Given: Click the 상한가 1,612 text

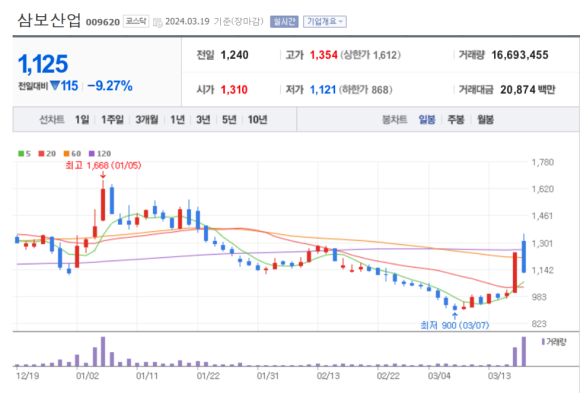Looking at the screenshot, I should tap(370, 55).
